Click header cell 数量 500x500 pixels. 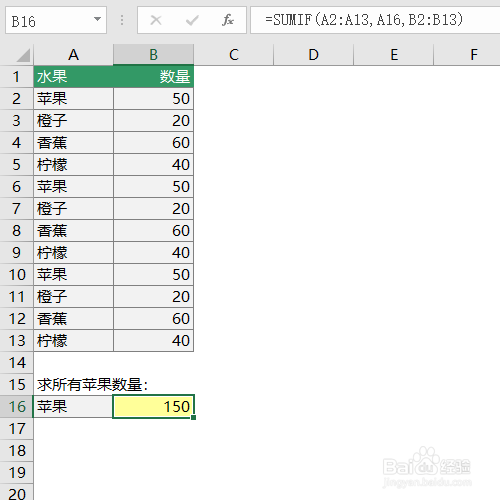[x=153, y=77]
